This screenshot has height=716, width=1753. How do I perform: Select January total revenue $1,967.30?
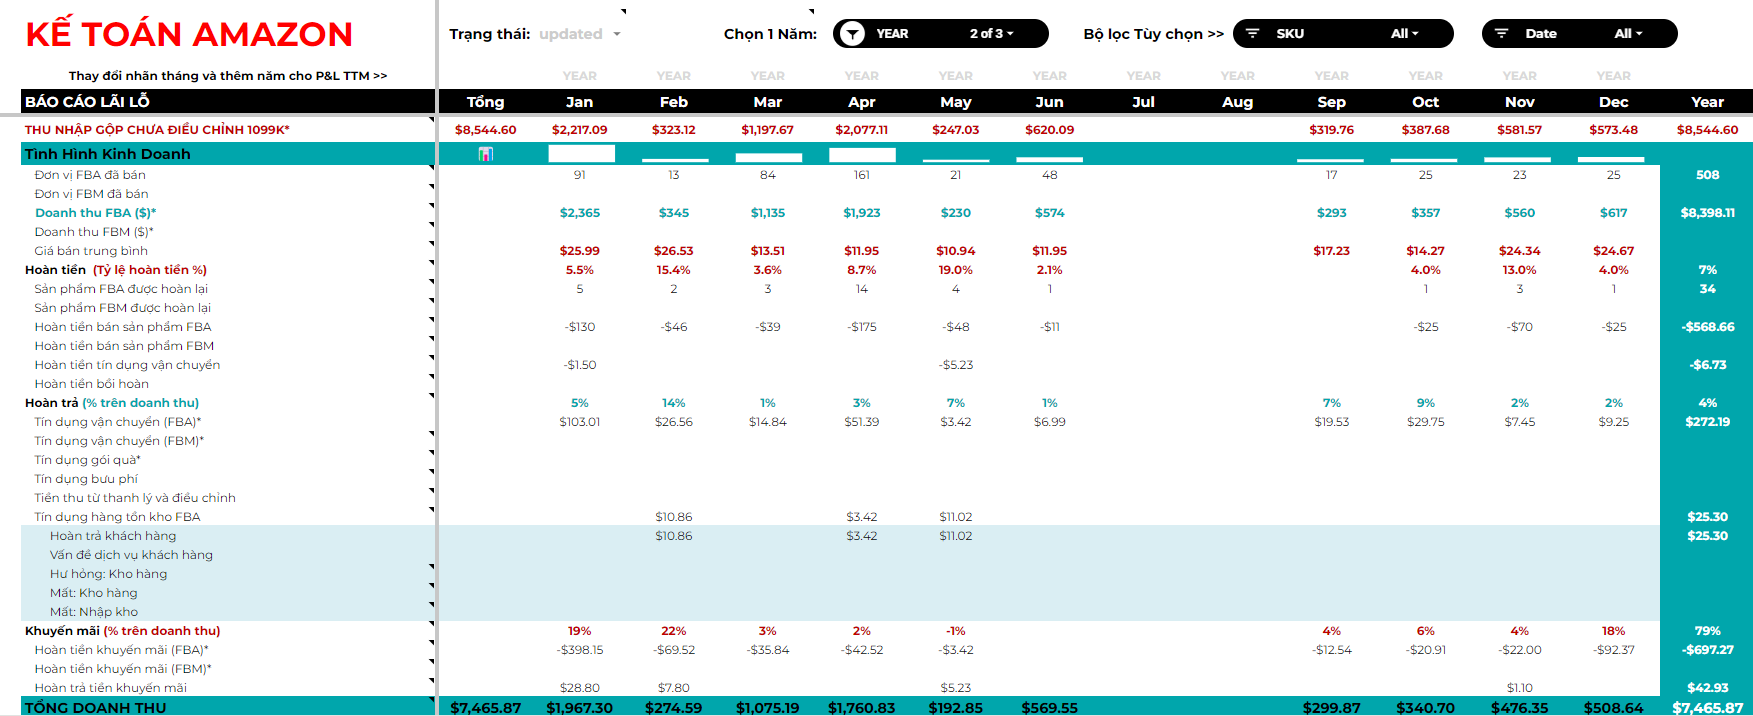[580, 708]
